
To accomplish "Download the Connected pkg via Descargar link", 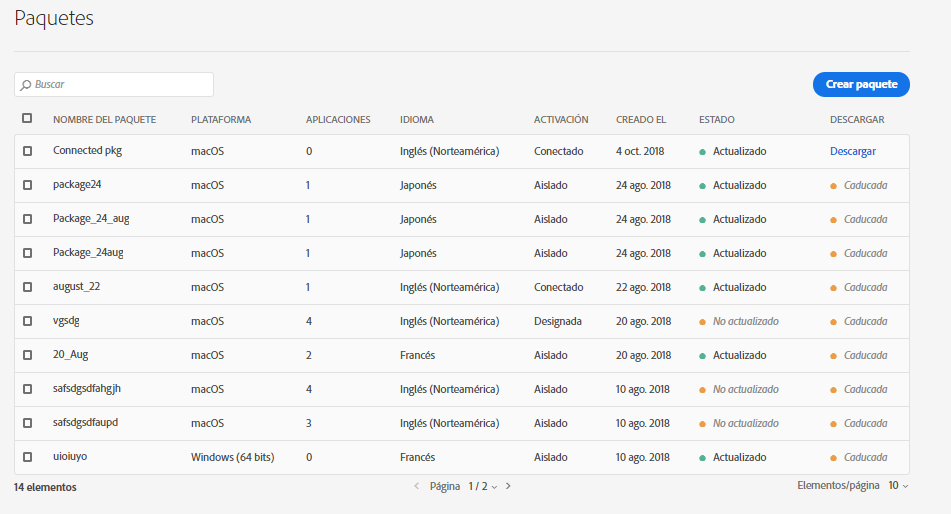I will coord(853,152).
